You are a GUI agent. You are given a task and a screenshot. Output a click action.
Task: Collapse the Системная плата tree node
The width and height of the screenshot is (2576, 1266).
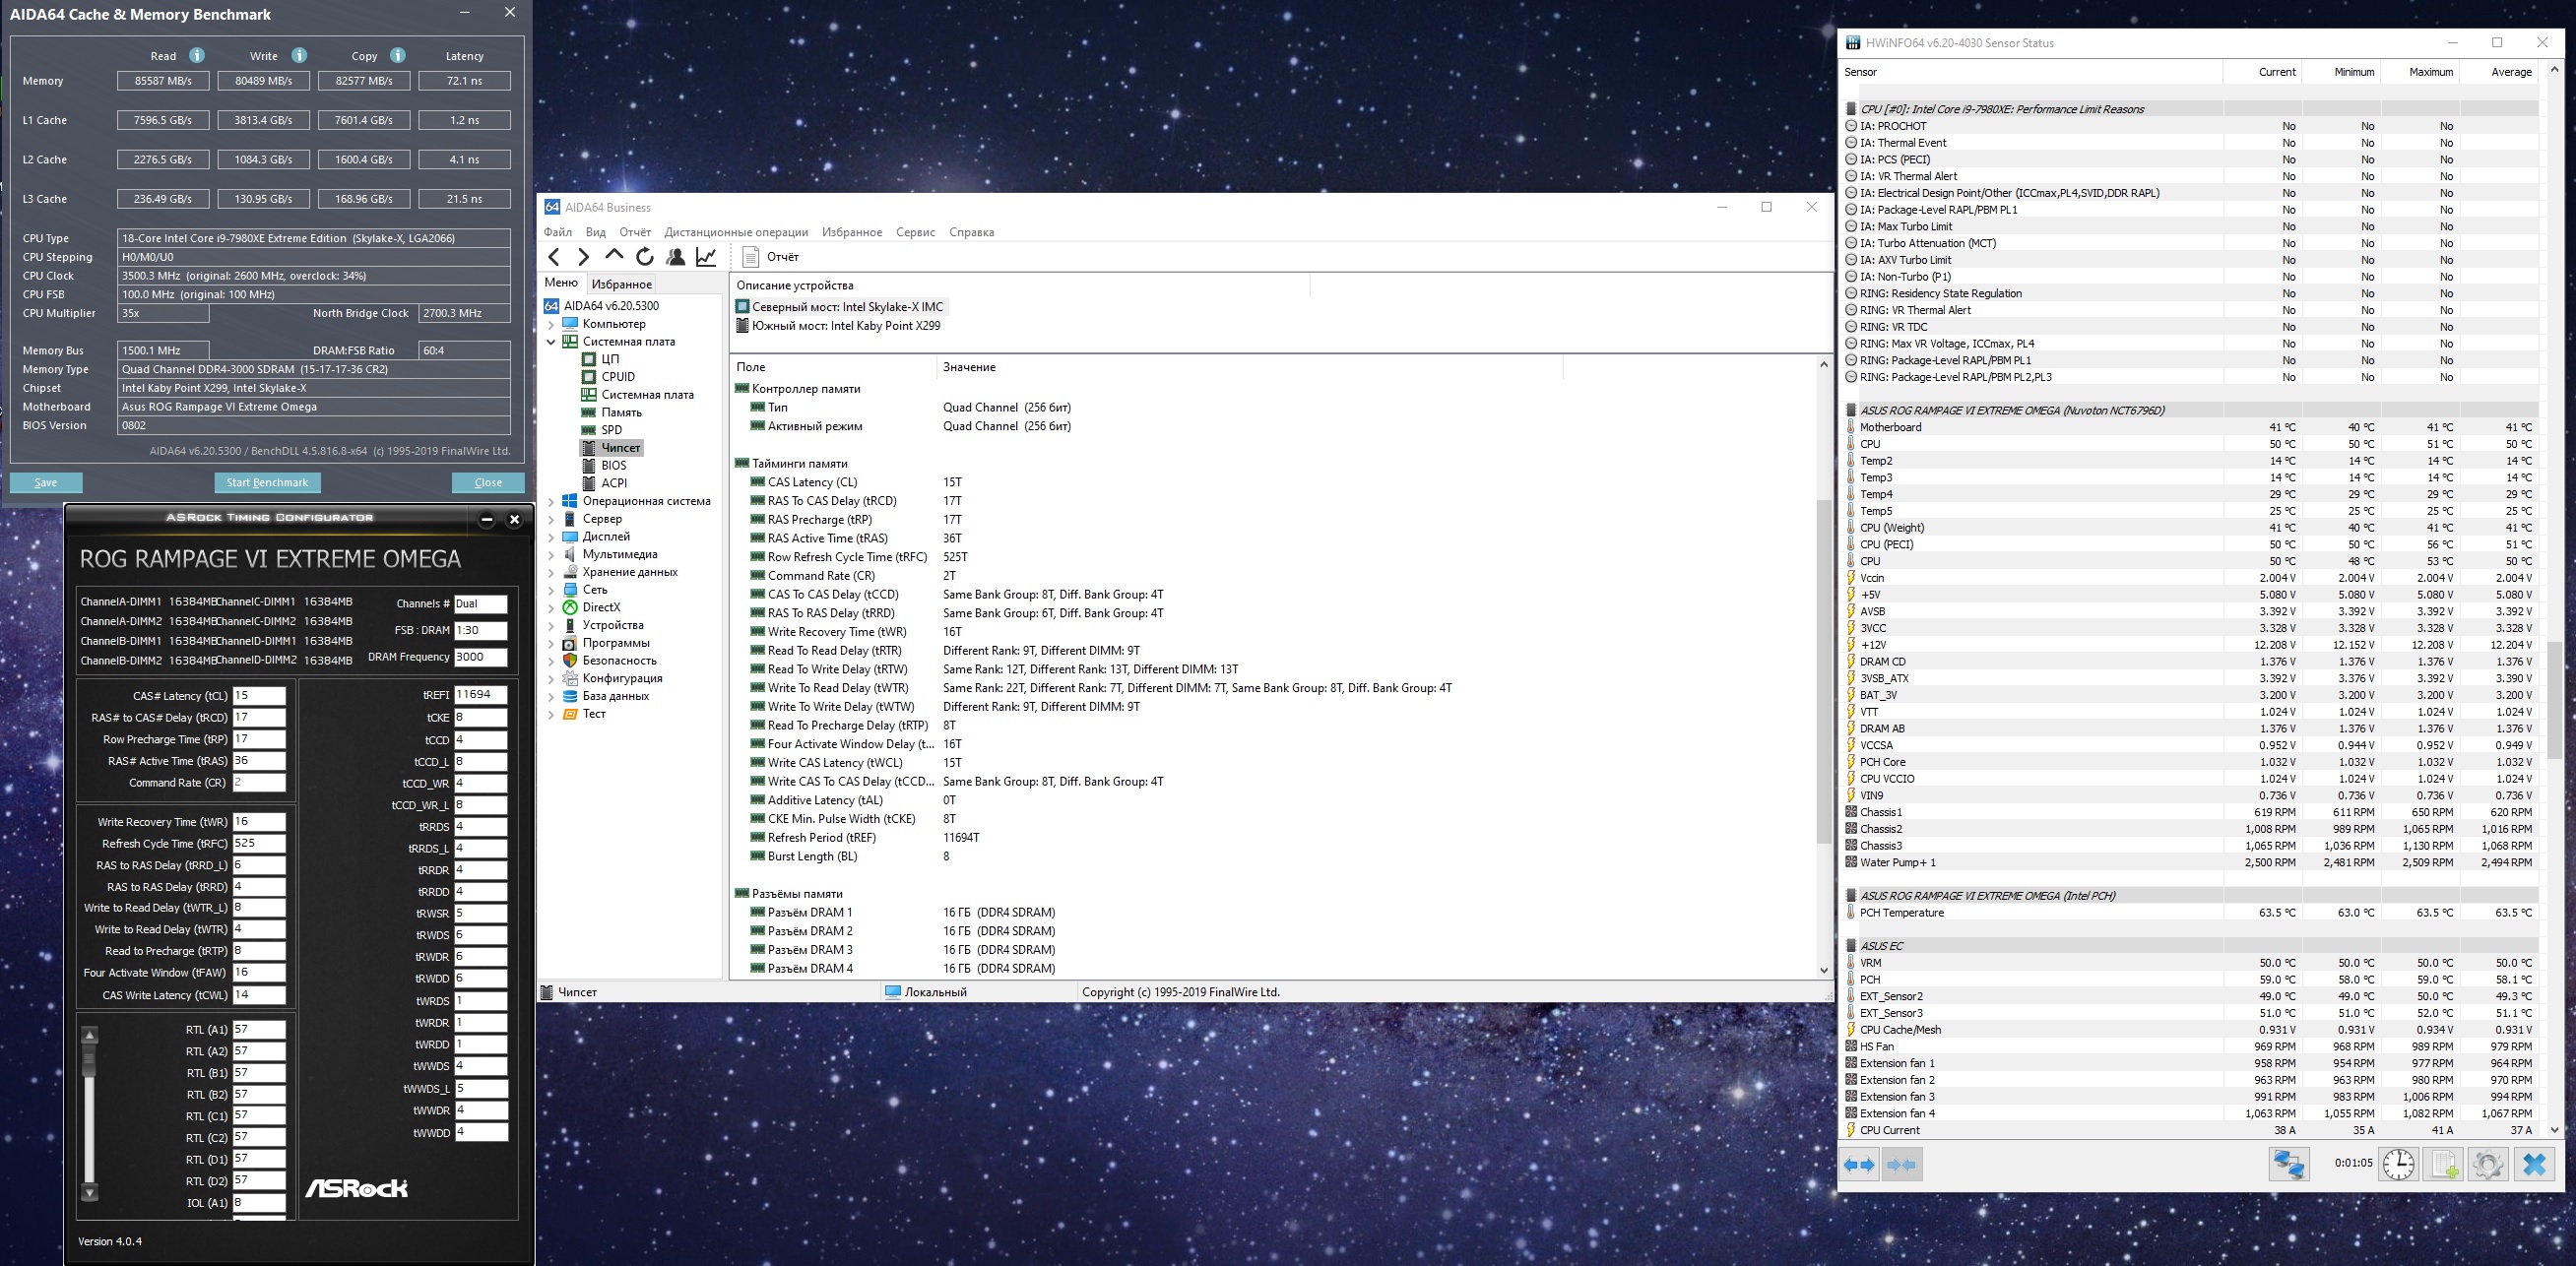click(551, 342)
